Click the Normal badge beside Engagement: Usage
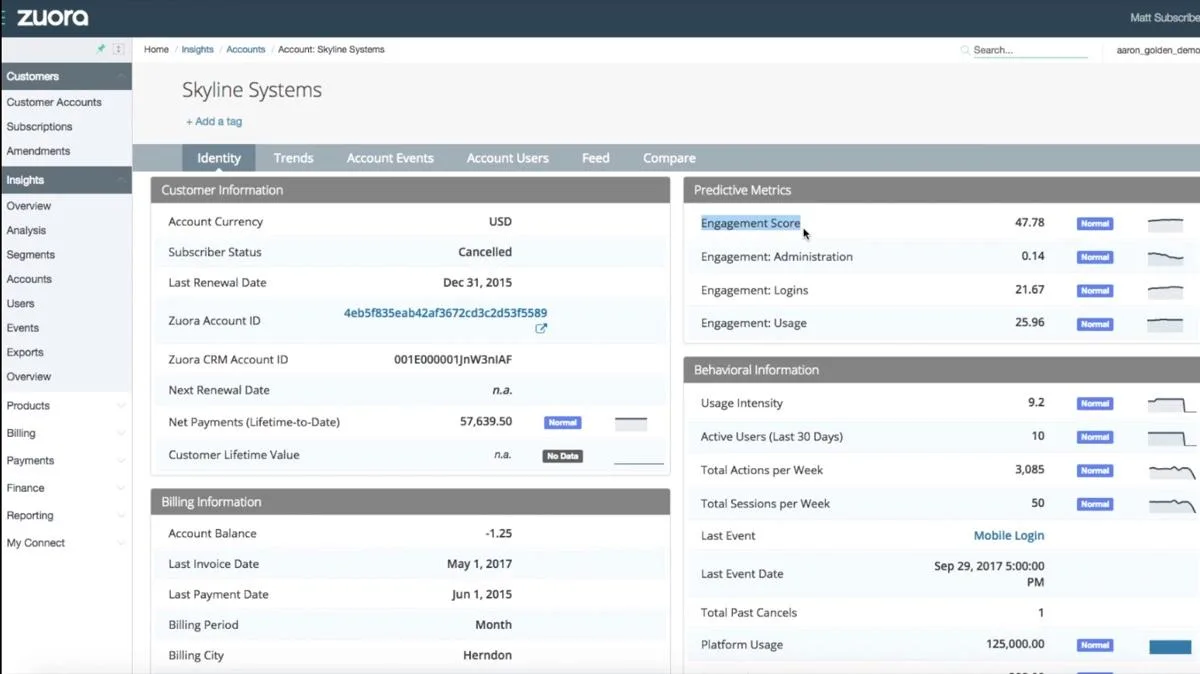Viewport: 1200px width, 674px height. [x=1095, y=324]
